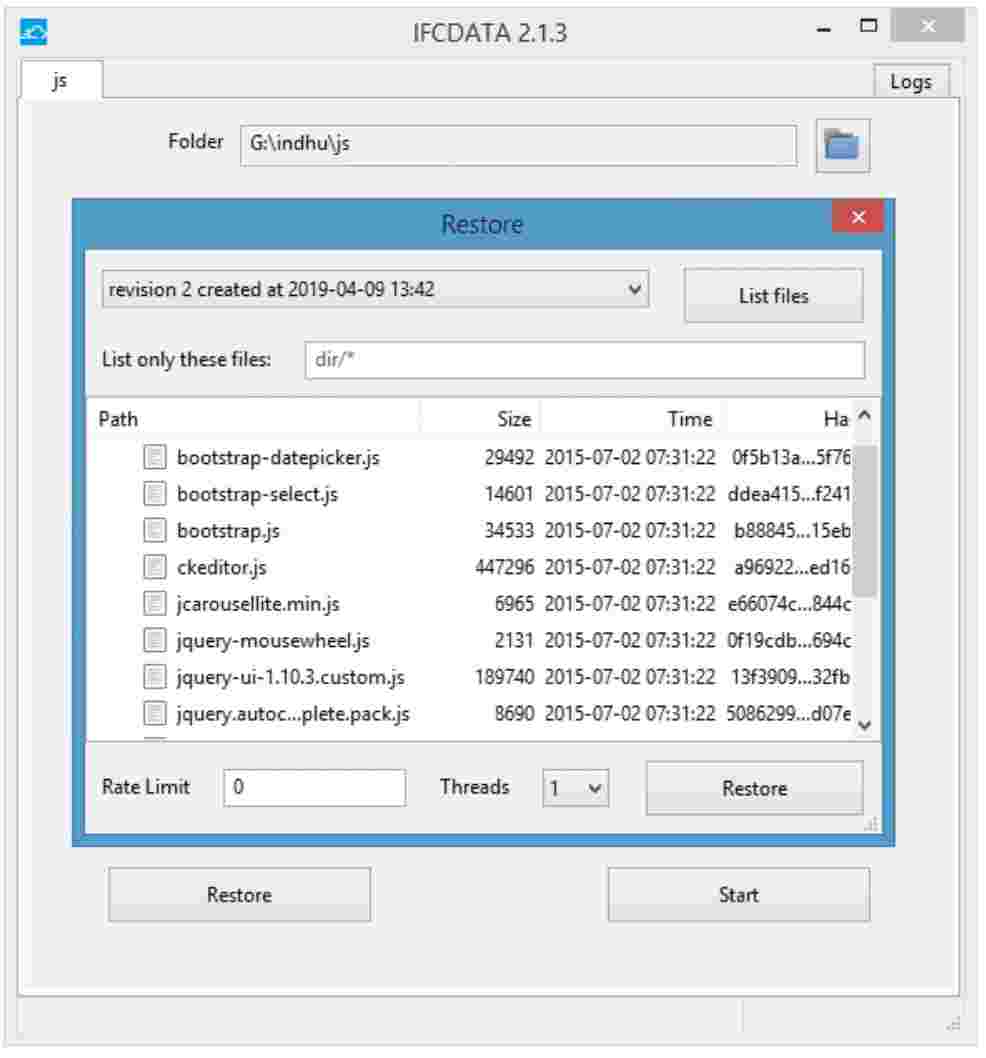The width and height of the screenshot is (986, 1058).
Task: Open the revision selection dropdown
Action: tap(375, 289)
